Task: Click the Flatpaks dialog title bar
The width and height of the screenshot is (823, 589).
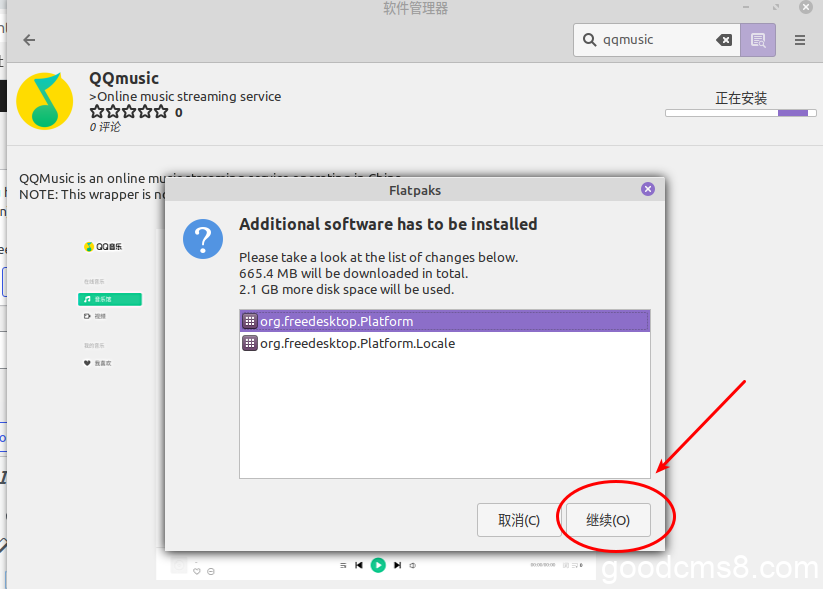Action: click(x=415, y=190)
